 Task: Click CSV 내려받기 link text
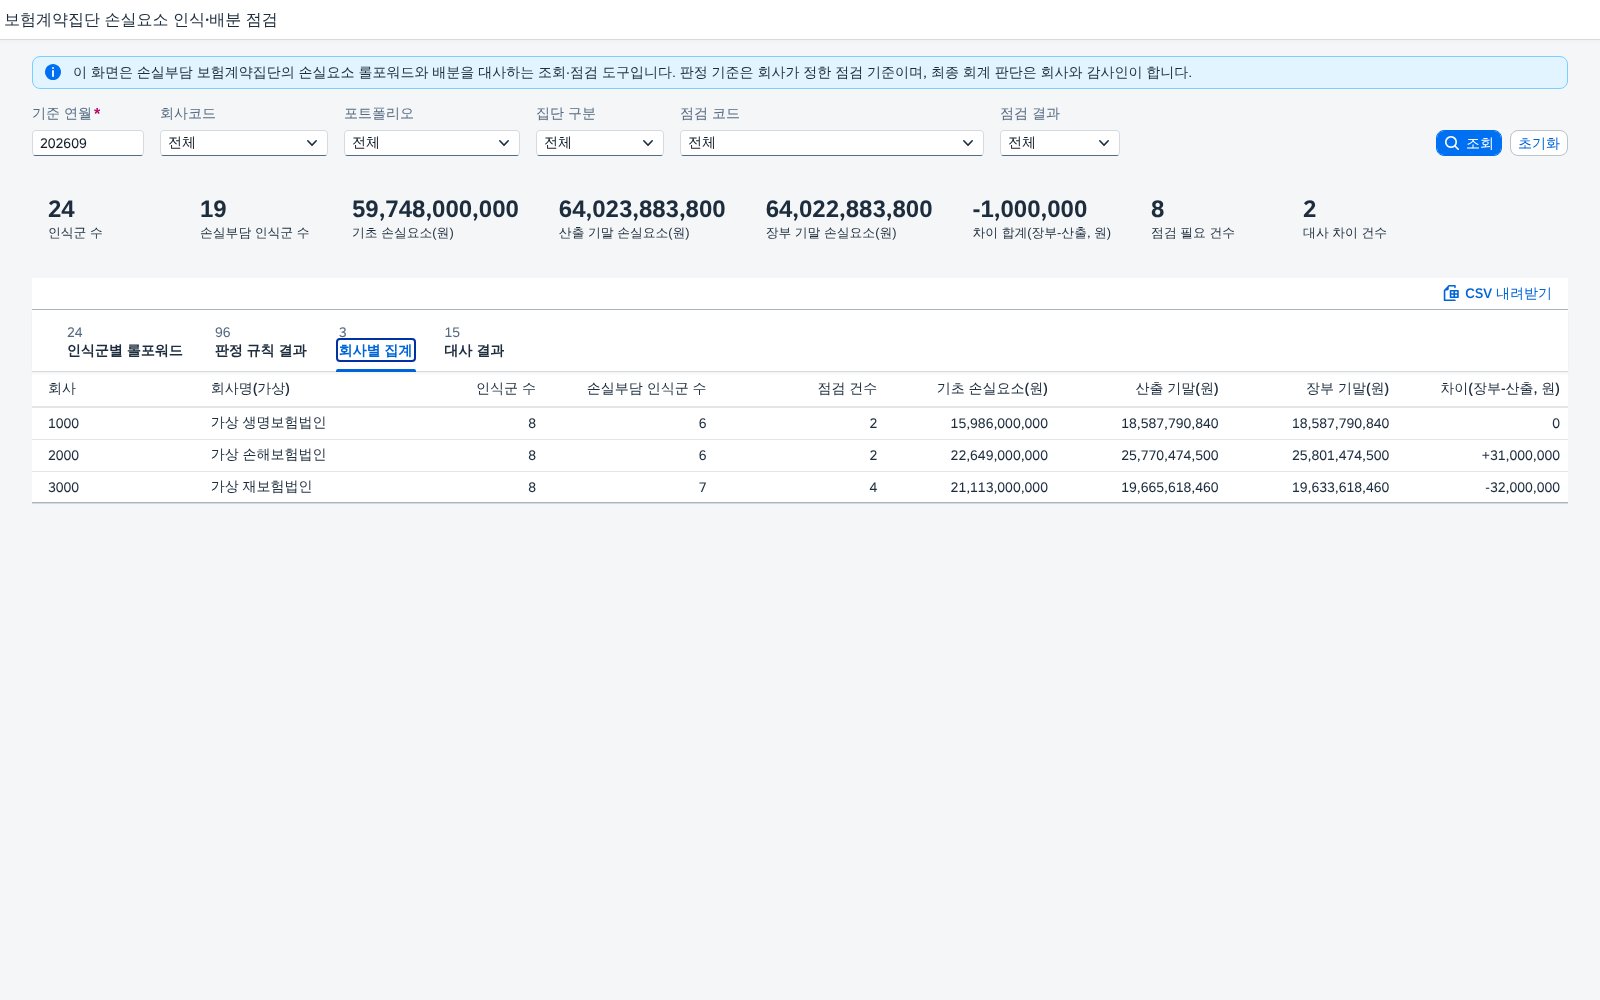1508,293
